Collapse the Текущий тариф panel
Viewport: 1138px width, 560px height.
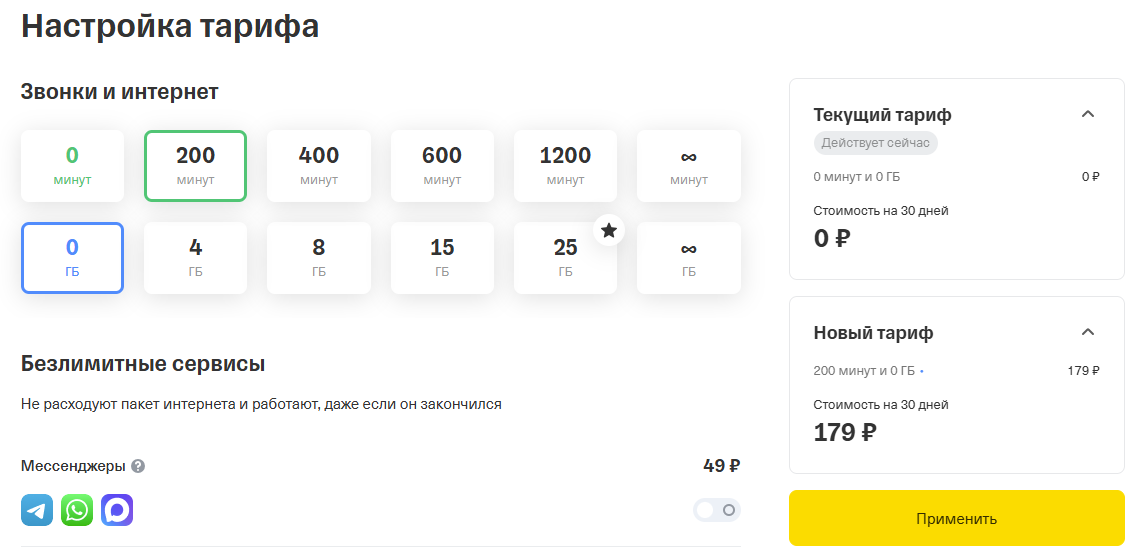click(1088, 114)
